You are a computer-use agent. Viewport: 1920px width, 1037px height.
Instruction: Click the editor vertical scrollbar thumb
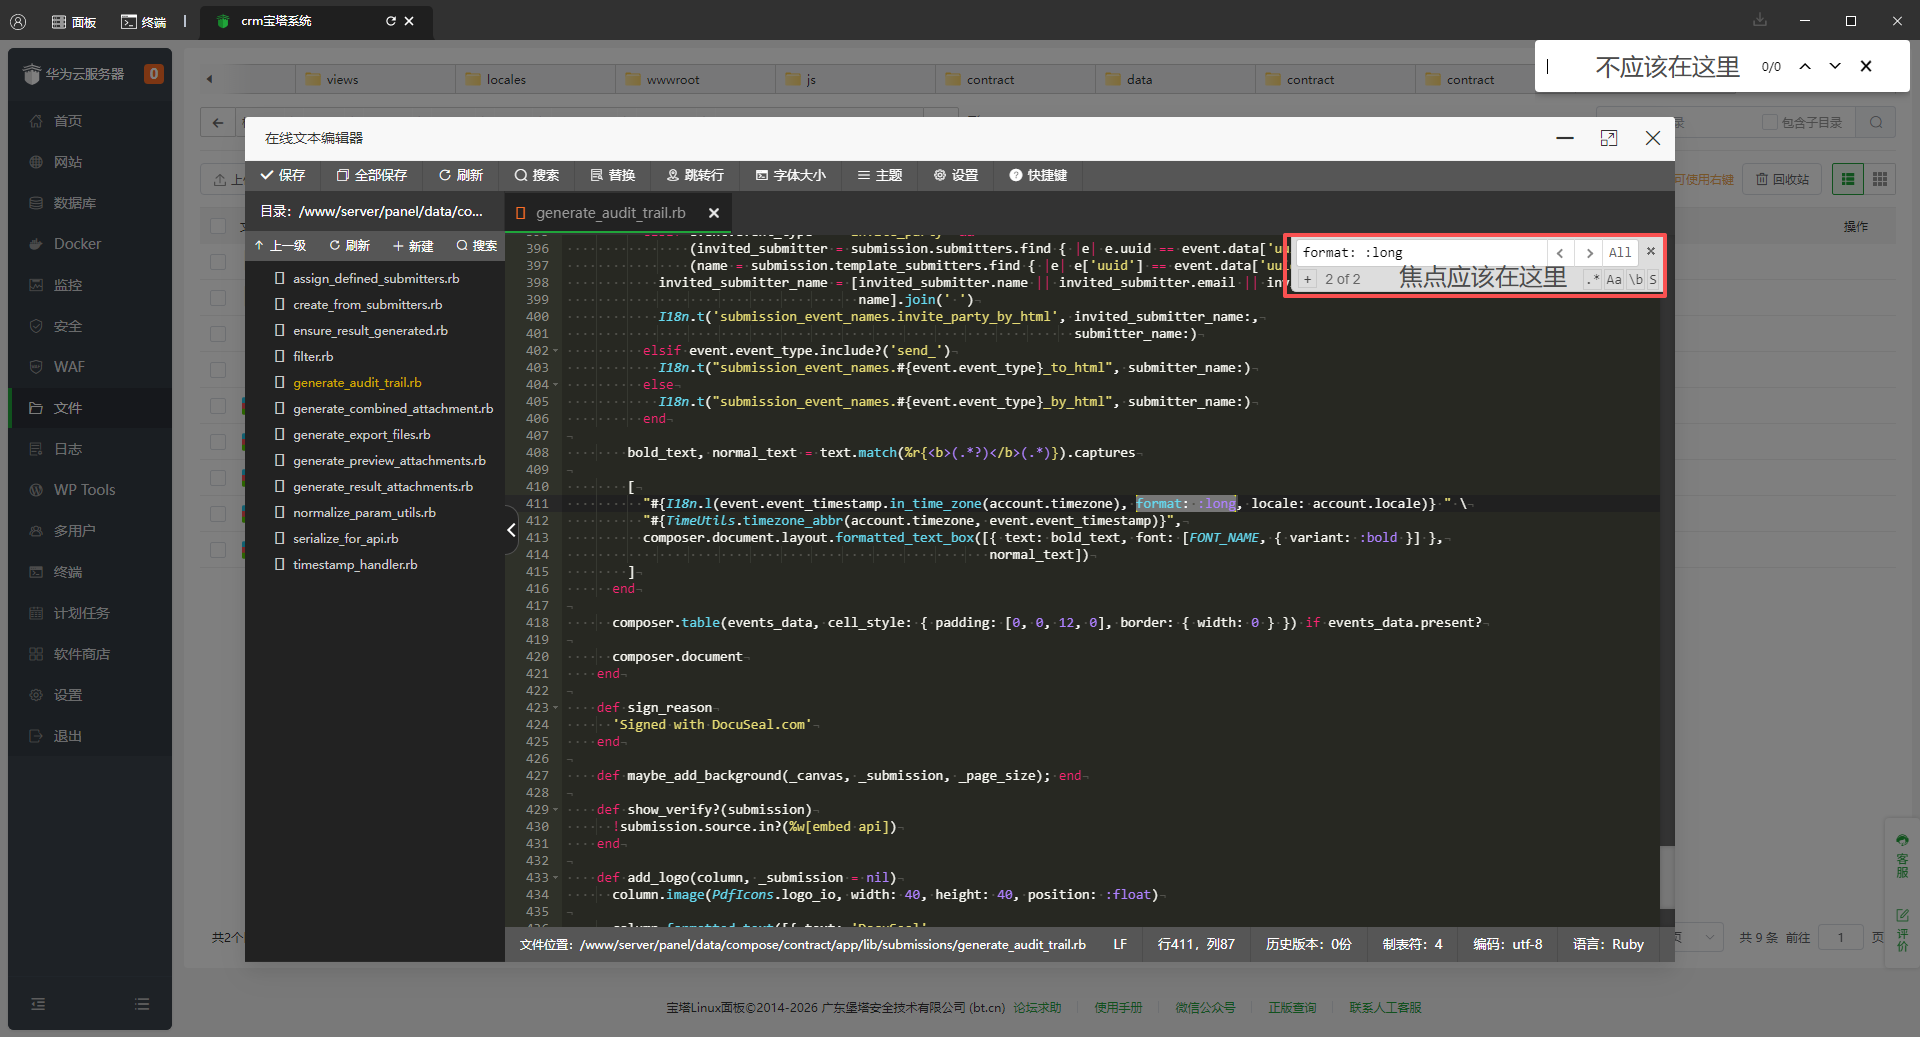1666,876
